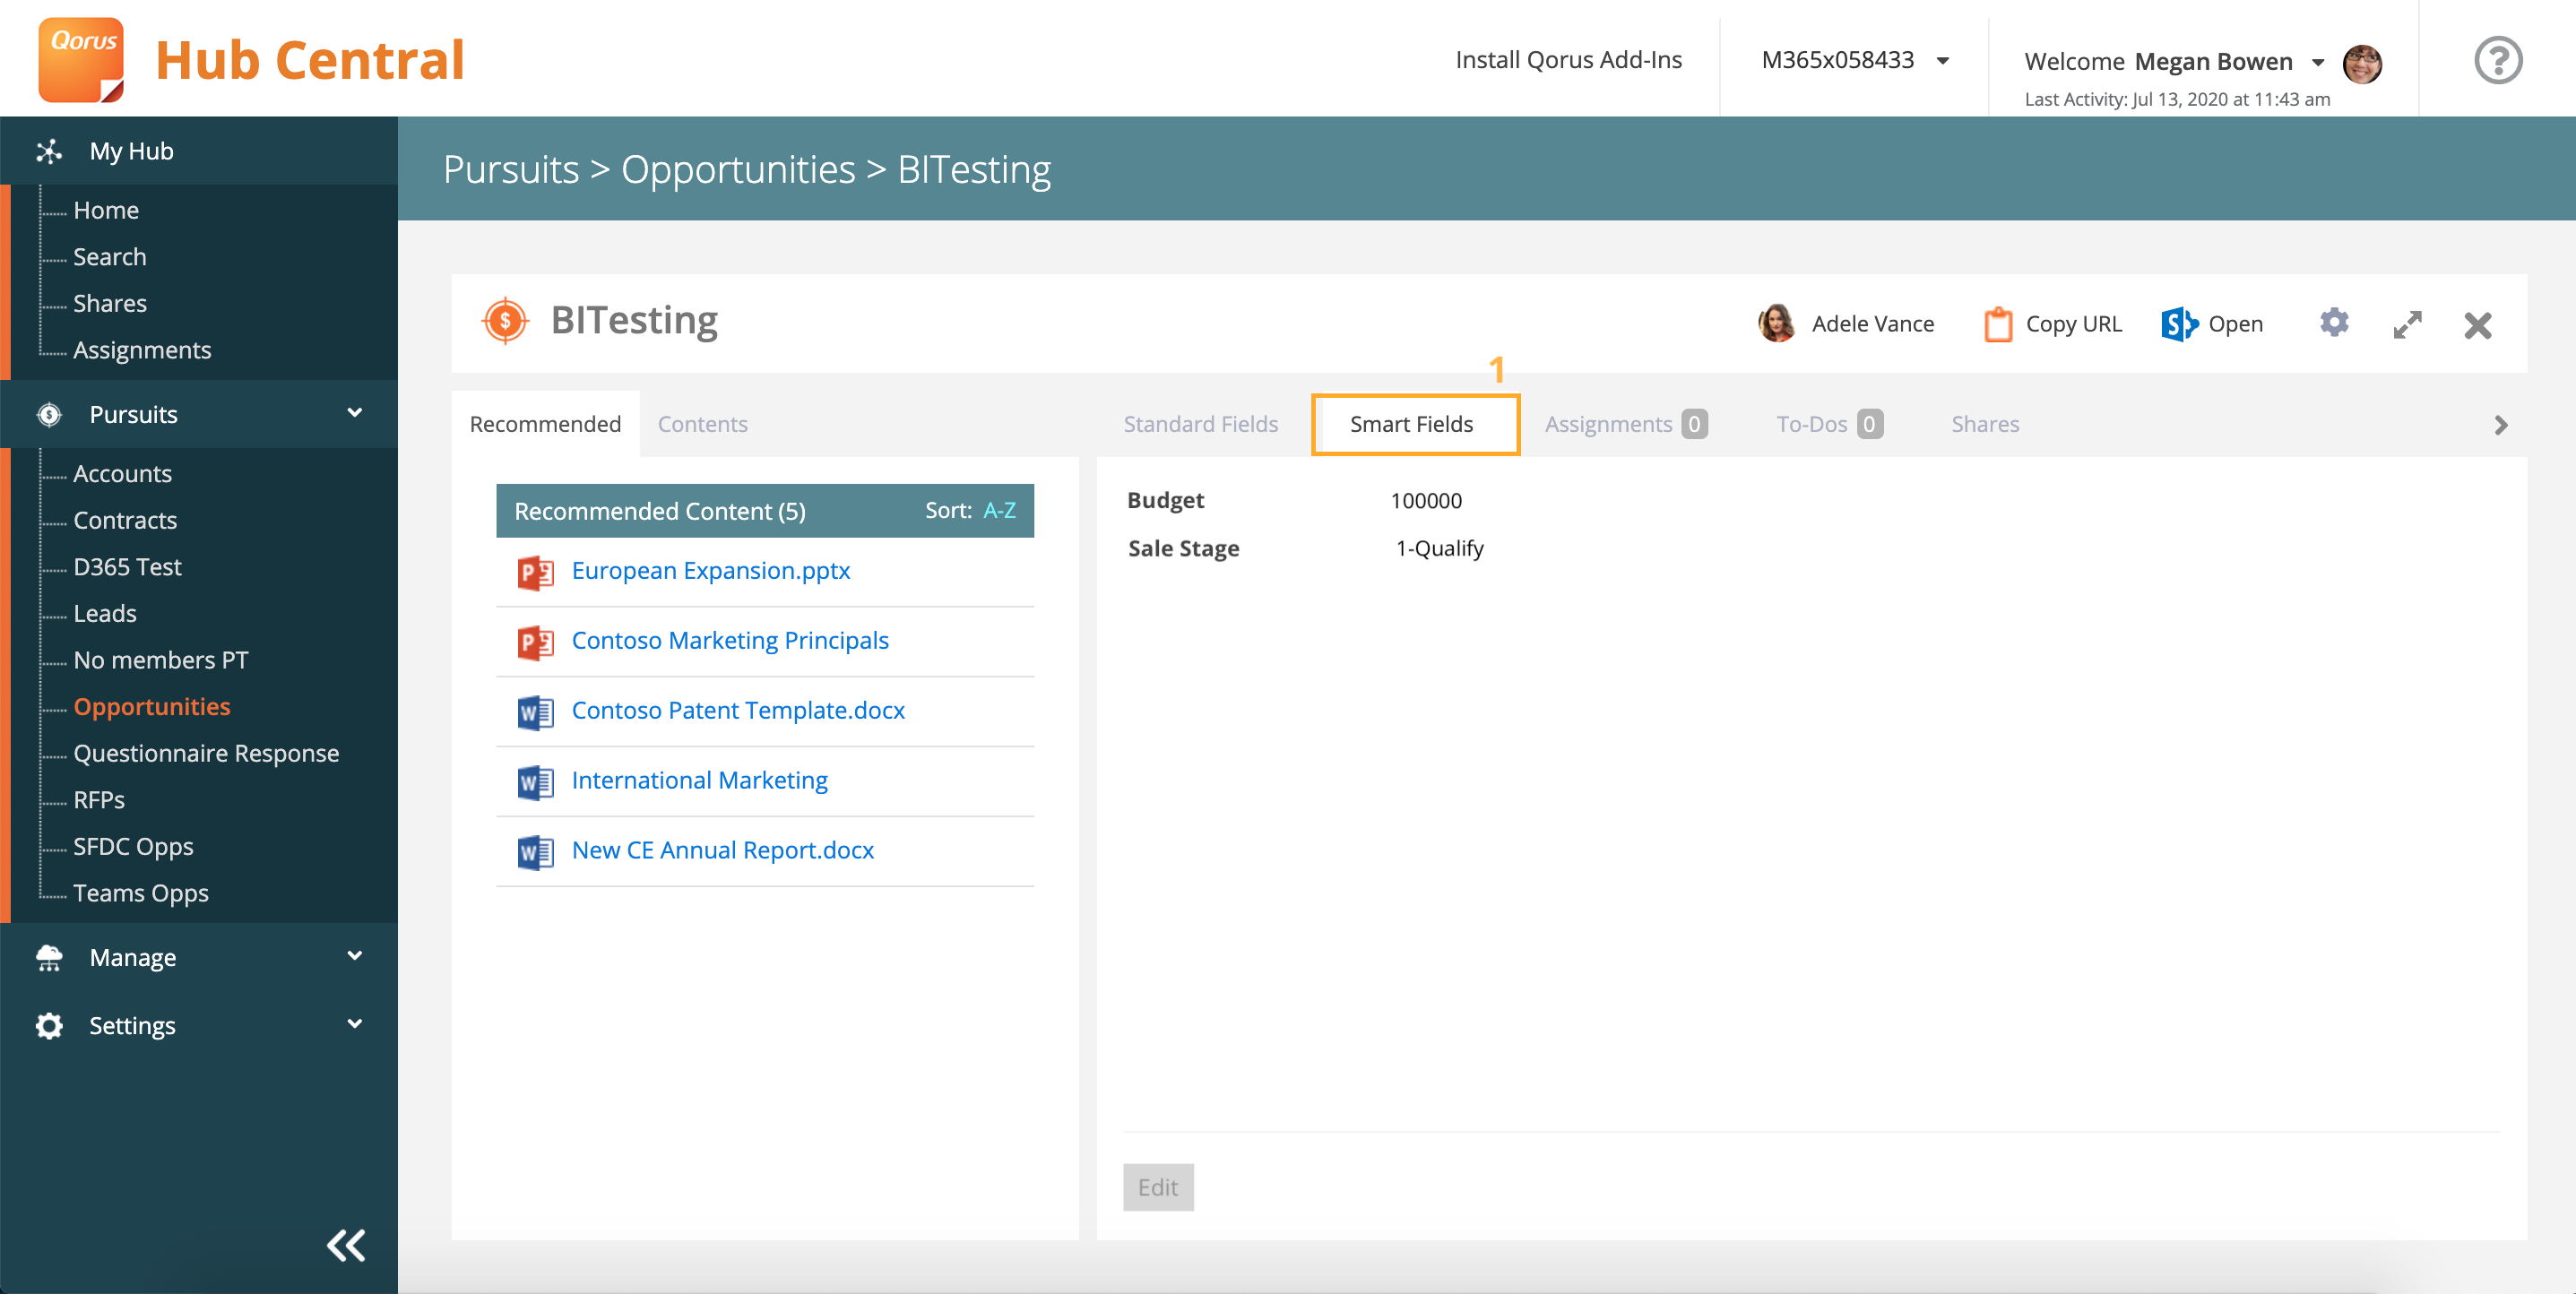Switch to the Contents tab
This screenshot has height=1294, width=2576.
point(702,424)
